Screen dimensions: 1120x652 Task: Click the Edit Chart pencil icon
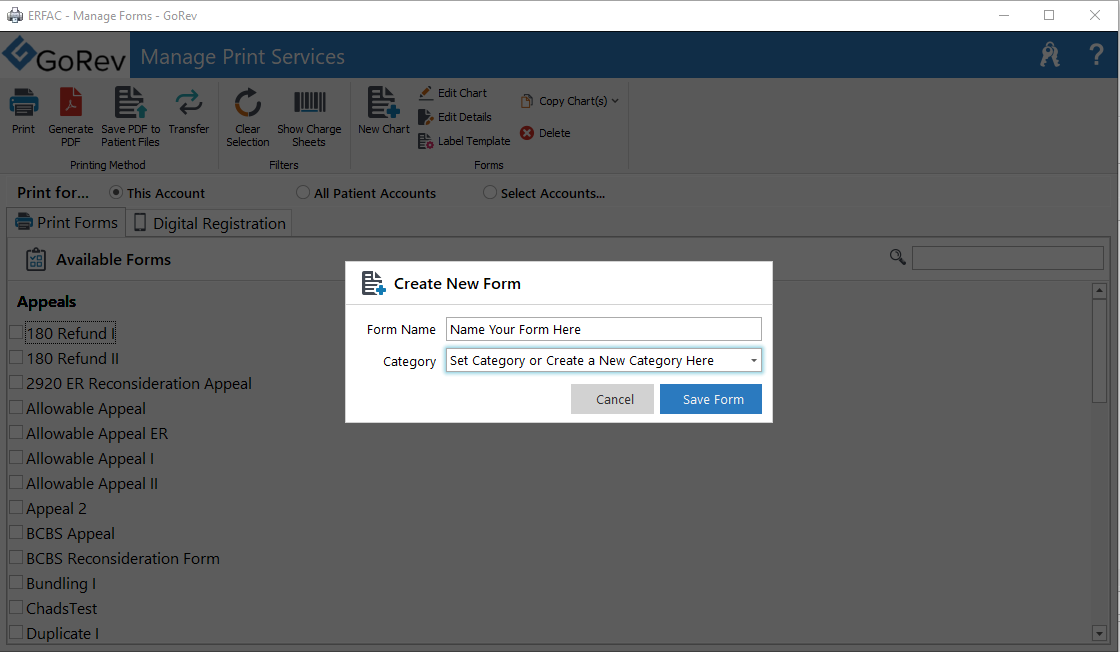point(426,93)
